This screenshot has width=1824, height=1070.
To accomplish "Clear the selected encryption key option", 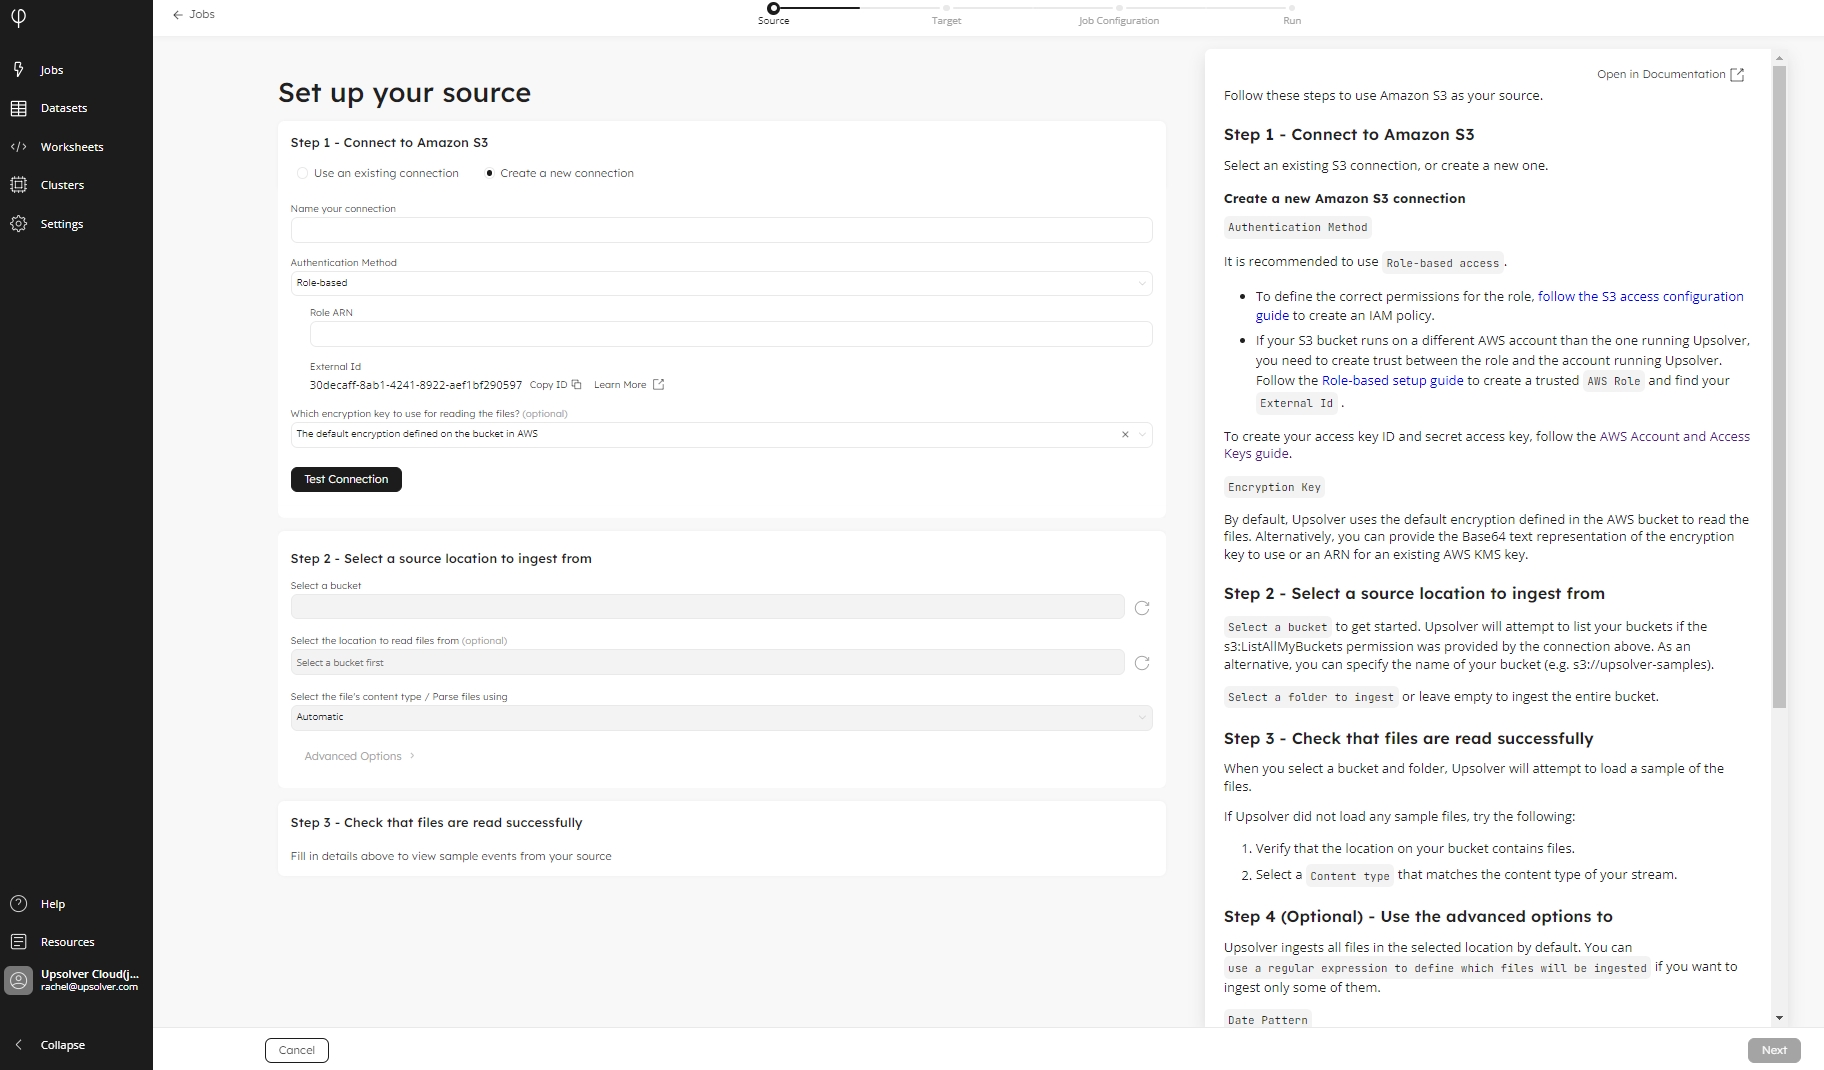I will pos(1125,435).
